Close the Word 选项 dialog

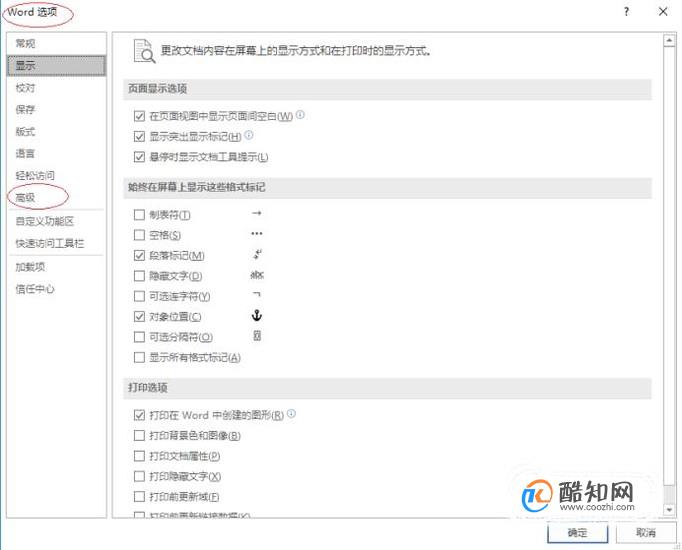click(663, 12)
